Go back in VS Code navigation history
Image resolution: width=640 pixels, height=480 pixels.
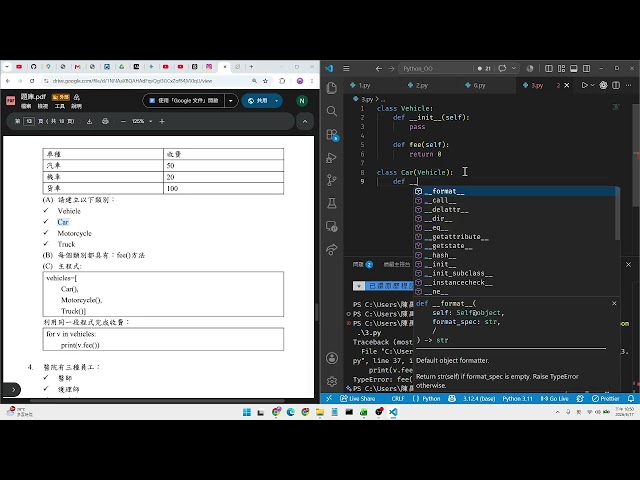(379, 68)
